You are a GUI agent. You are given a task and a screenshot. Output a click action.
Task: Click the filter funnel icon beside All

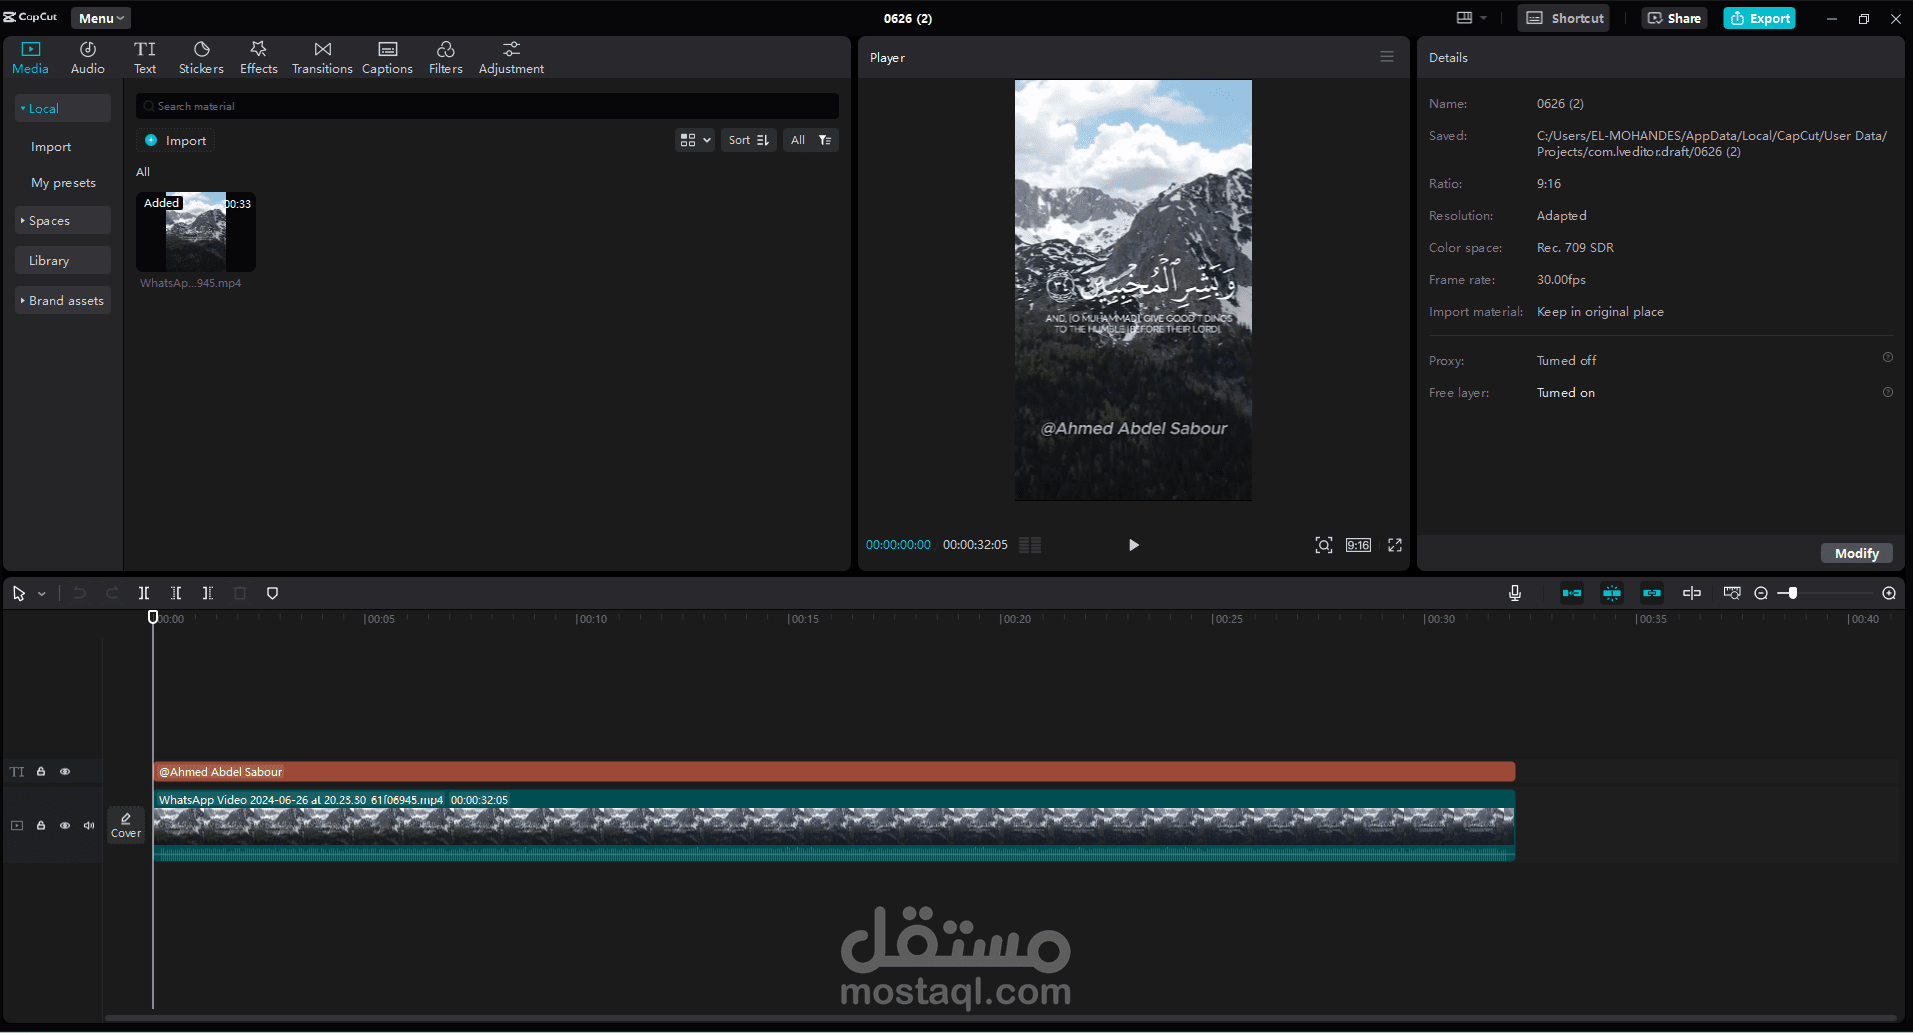tap(825, 140)
